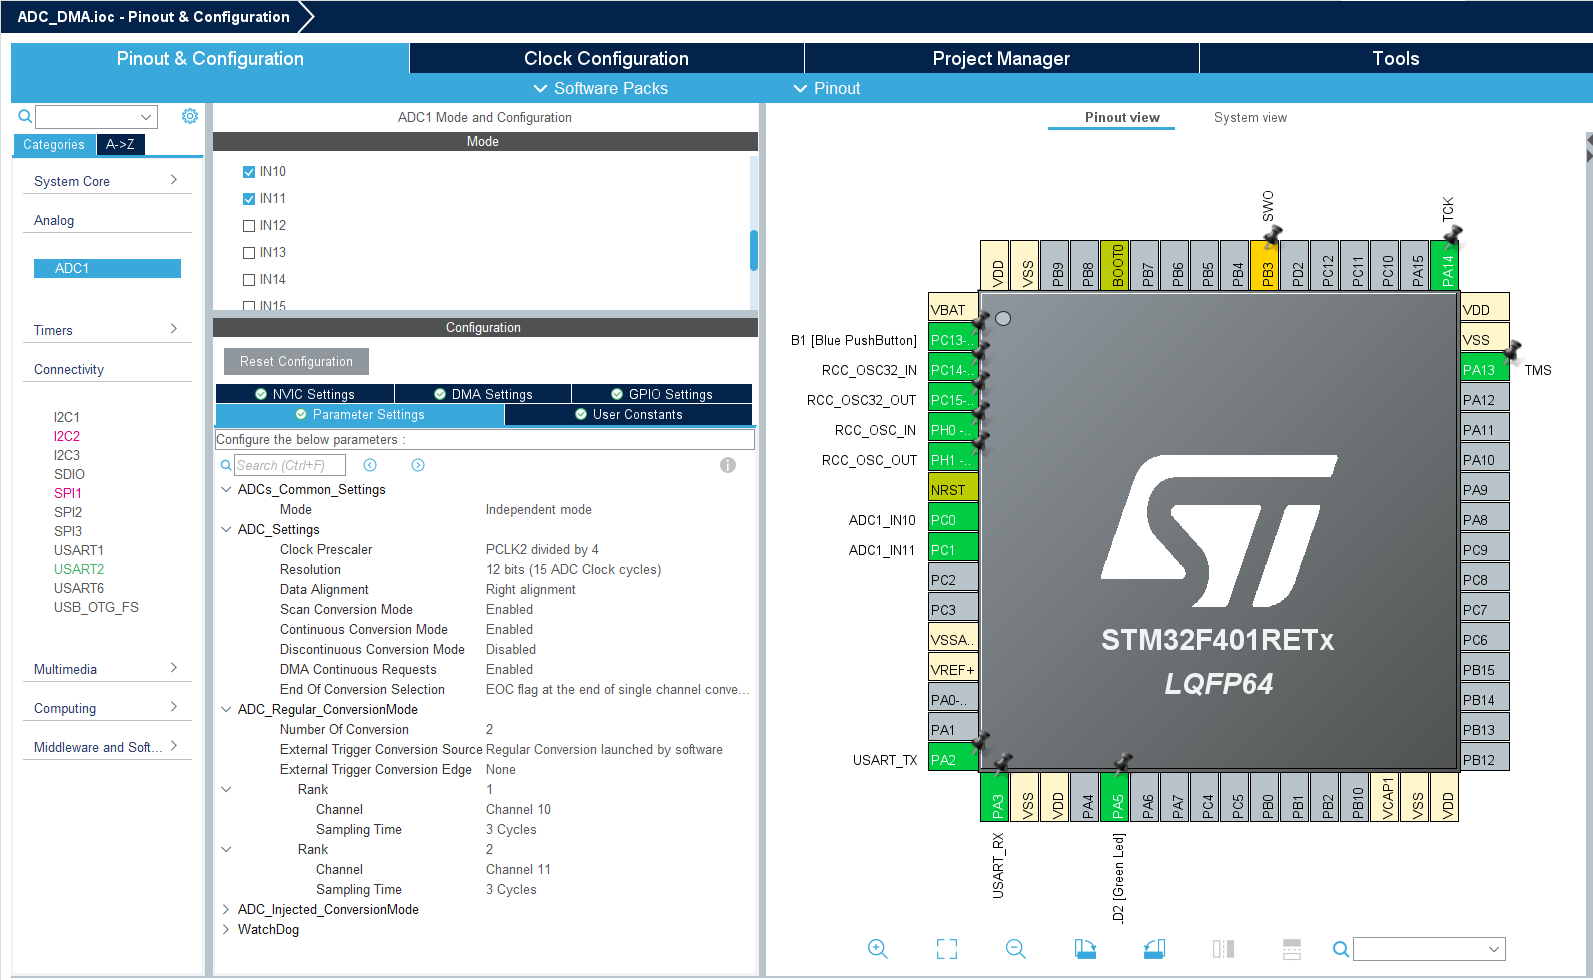Select pin PA14 TCK
Screen dimensions: 1593x980
point(1447,265)
